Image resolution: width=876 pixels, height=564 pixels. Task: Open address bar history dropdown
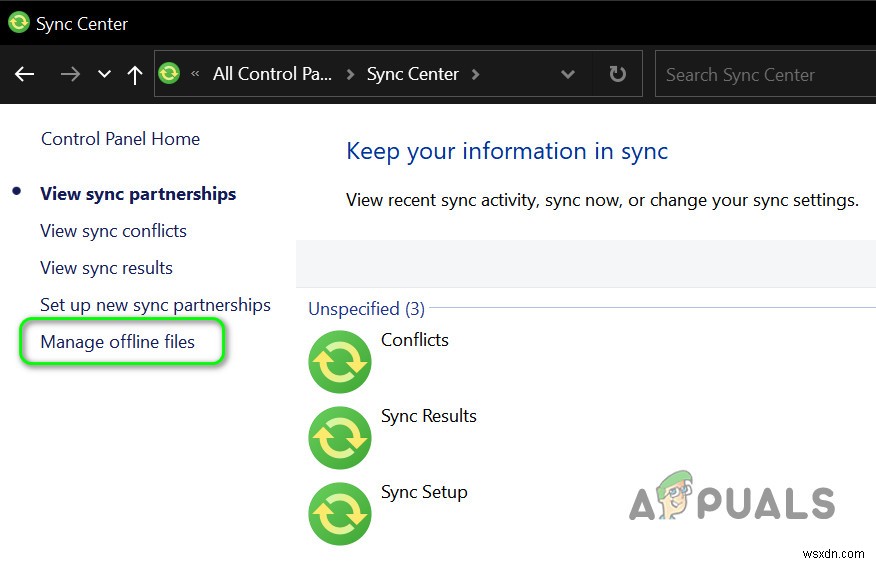pos(568,74)
